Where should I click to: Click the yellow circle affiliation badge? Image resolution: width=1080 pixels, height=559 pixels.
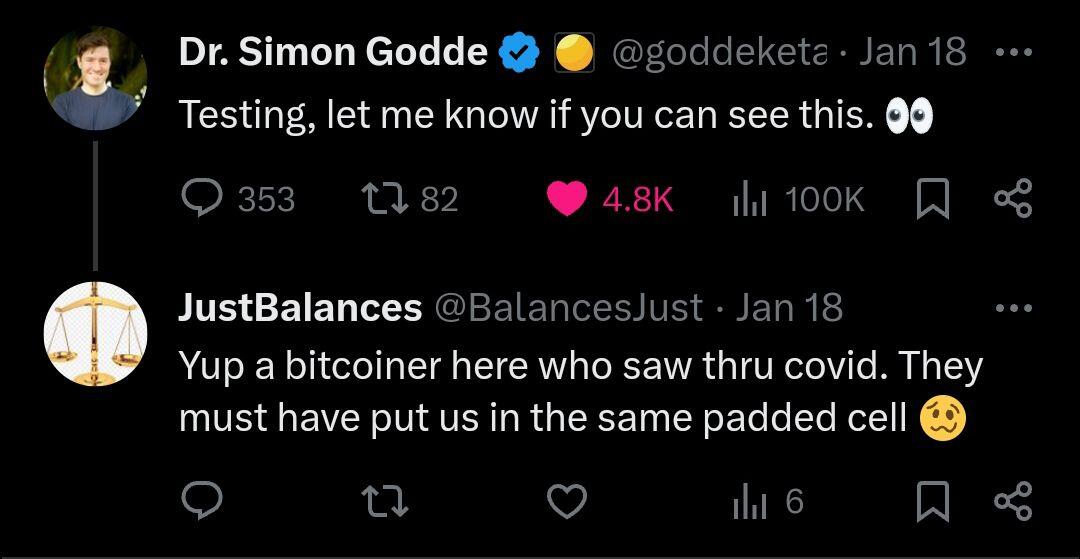[574, 53]
